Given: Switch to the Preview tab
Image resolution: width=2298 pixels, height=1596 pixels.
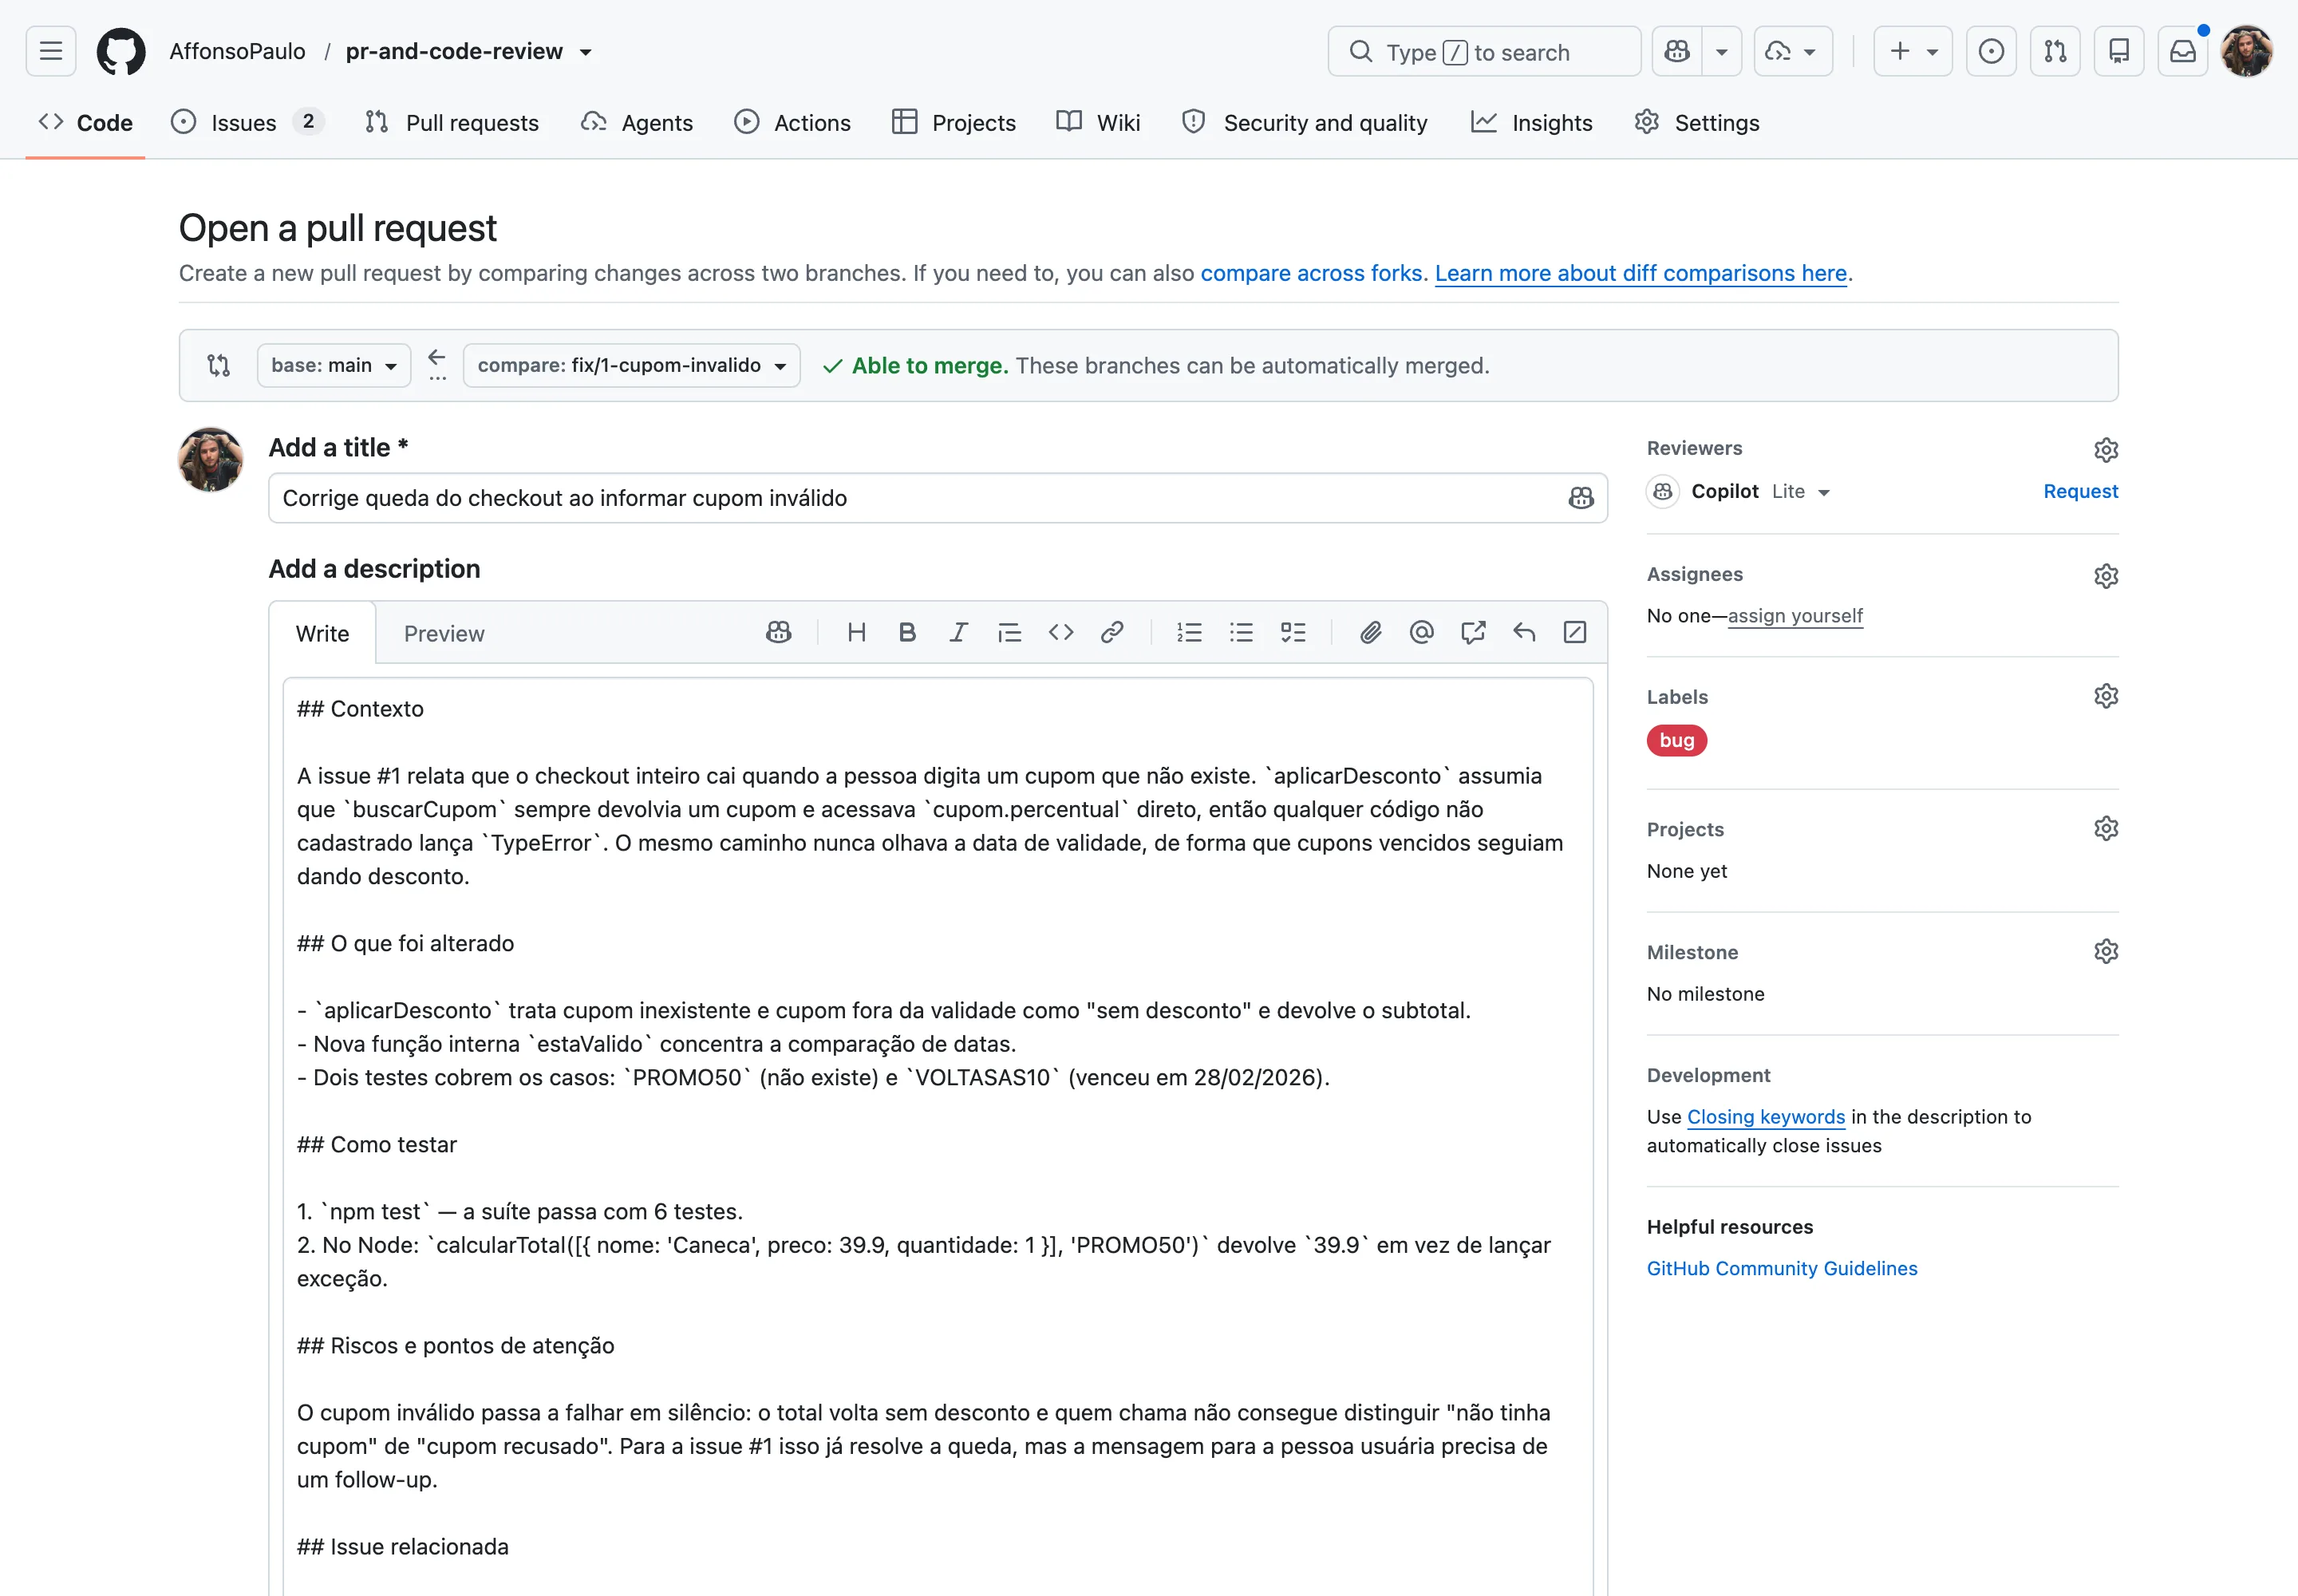Looking at the screenshot, I should click(x=444, y=634).
